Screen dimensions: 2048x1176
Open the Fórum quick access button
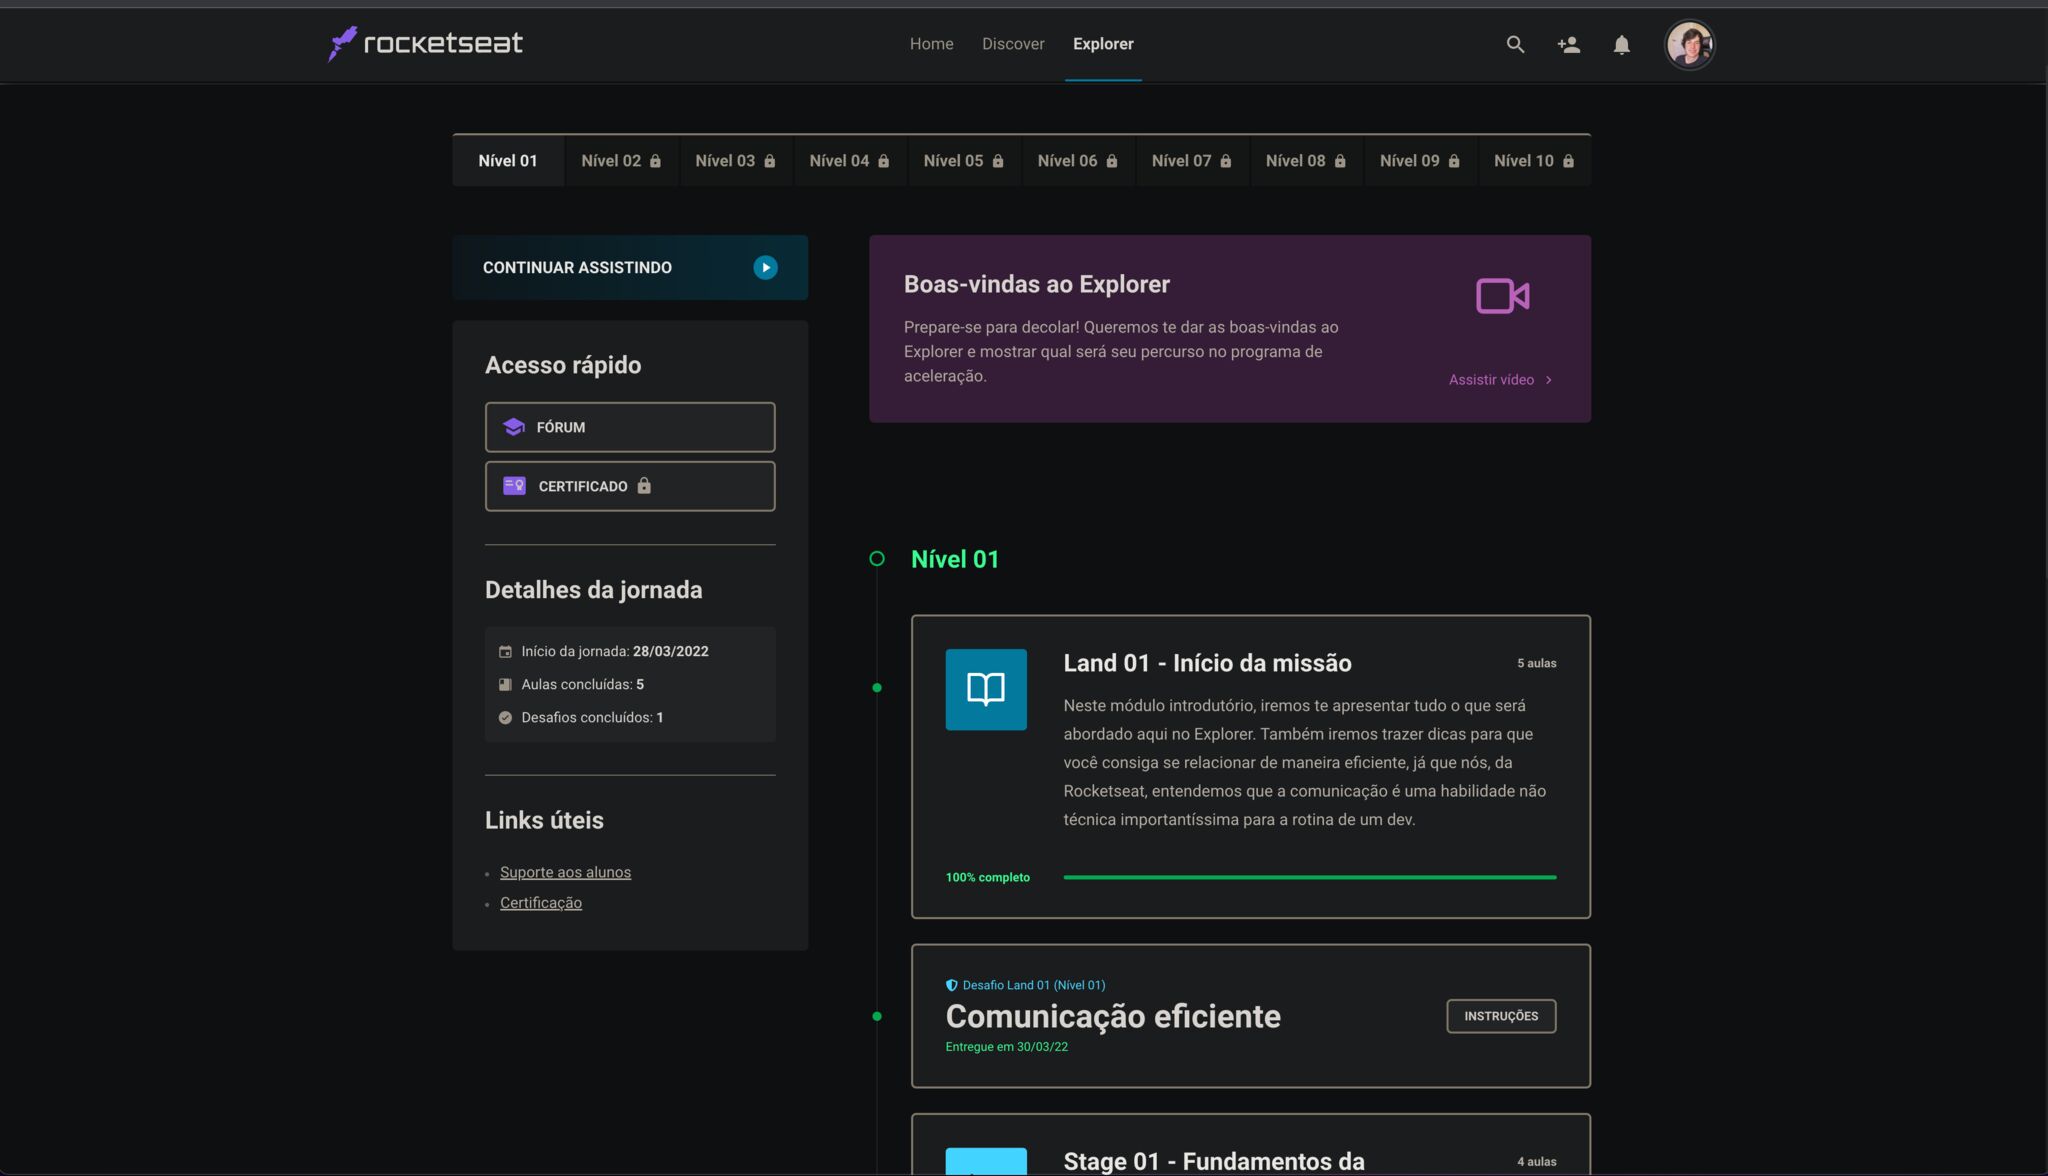[x=630, y=427]
